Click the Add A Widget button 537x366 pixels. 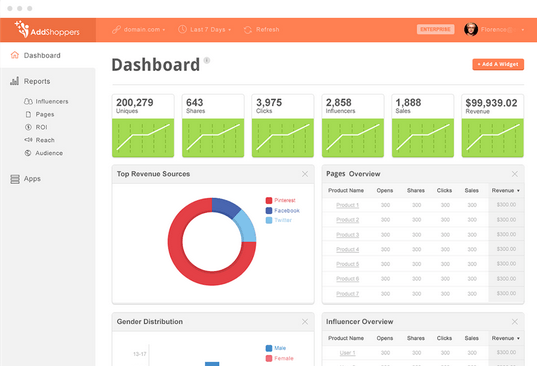498,64
